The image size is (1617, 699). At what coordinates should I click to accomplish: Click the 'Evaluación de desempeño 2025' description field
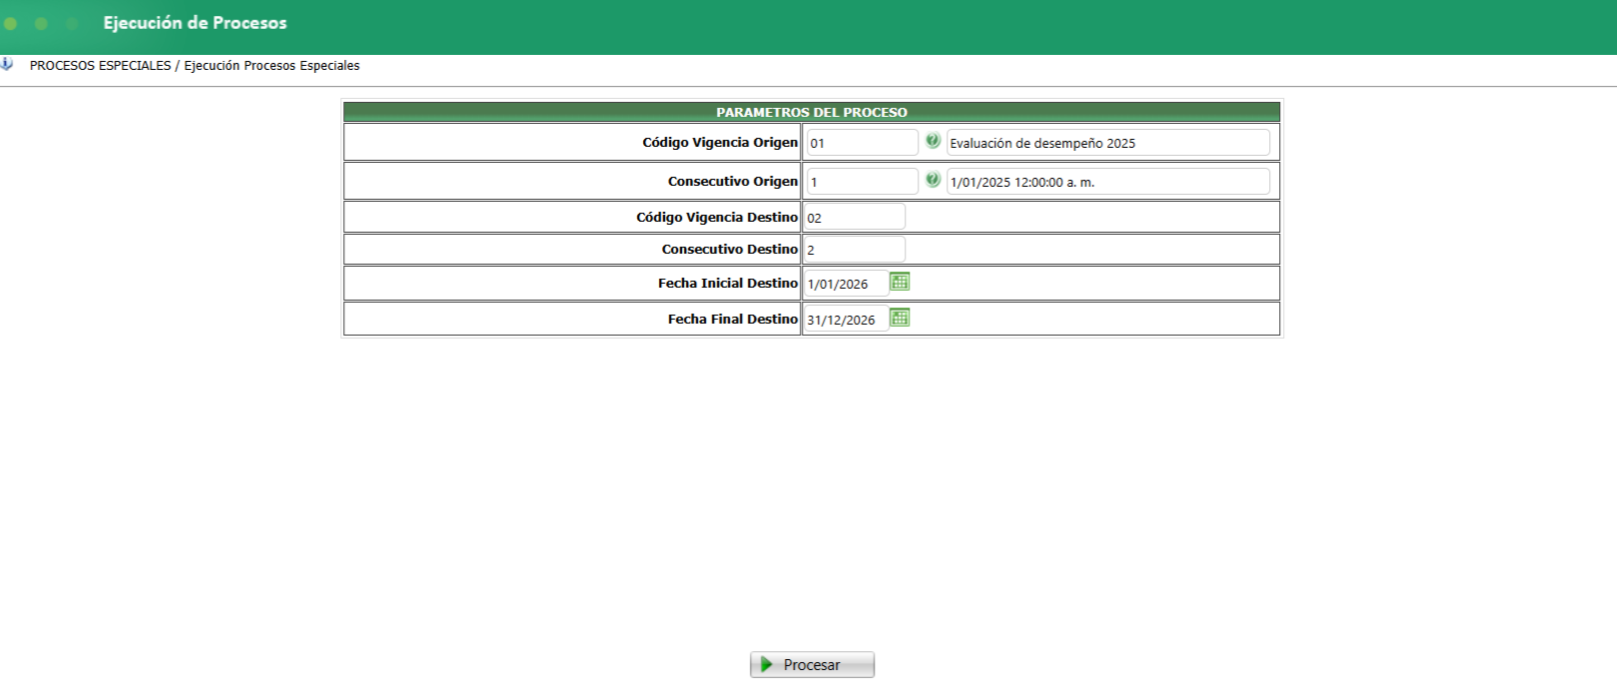pyautogui.click(x=1108, y=143)
